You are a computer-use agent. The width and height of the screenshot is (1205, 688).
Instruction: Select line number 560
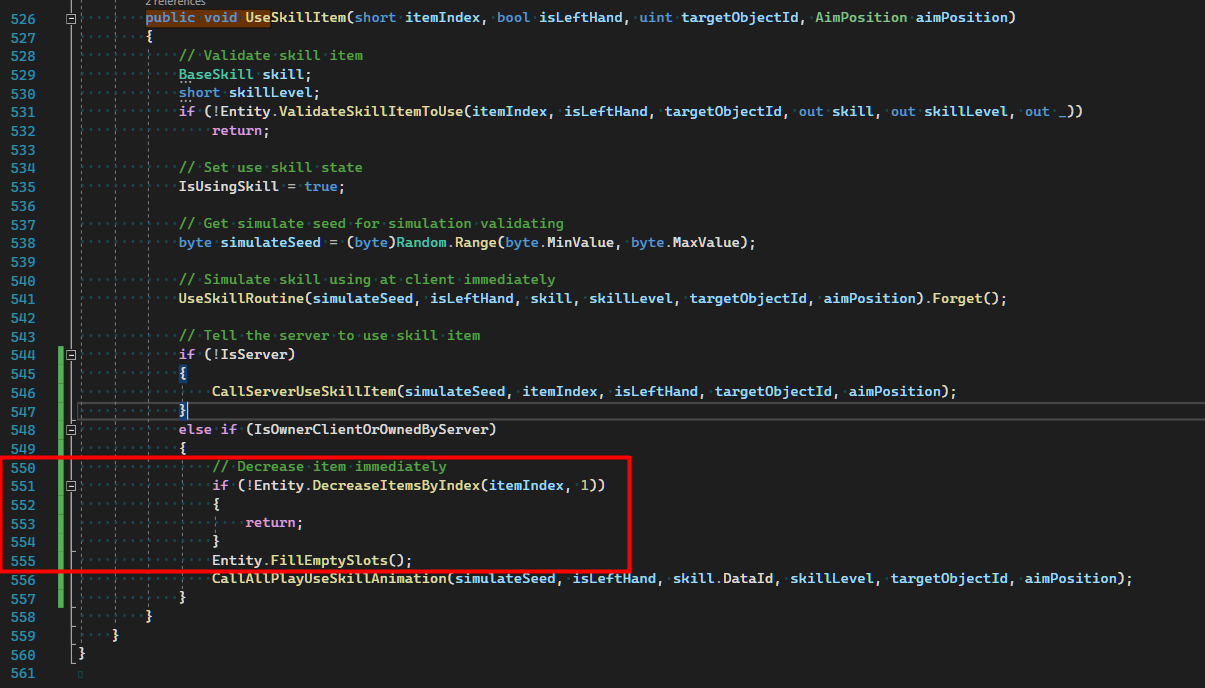point(23,654)
